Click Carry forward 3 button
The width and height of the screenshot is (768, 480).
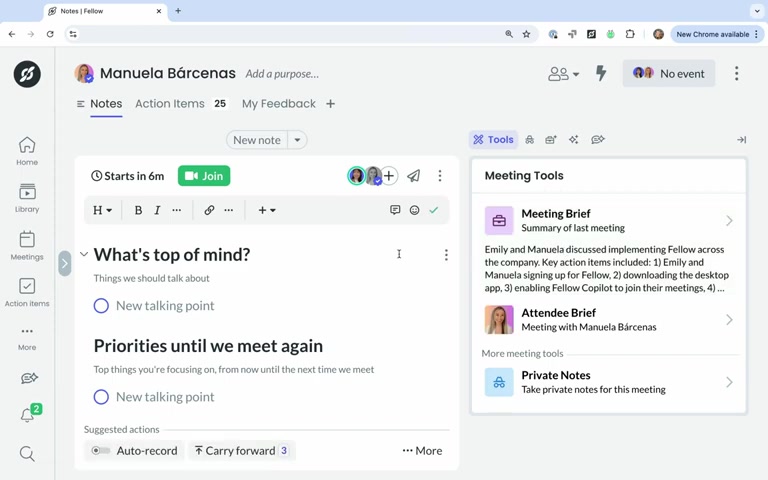click(x=241, y=451)
